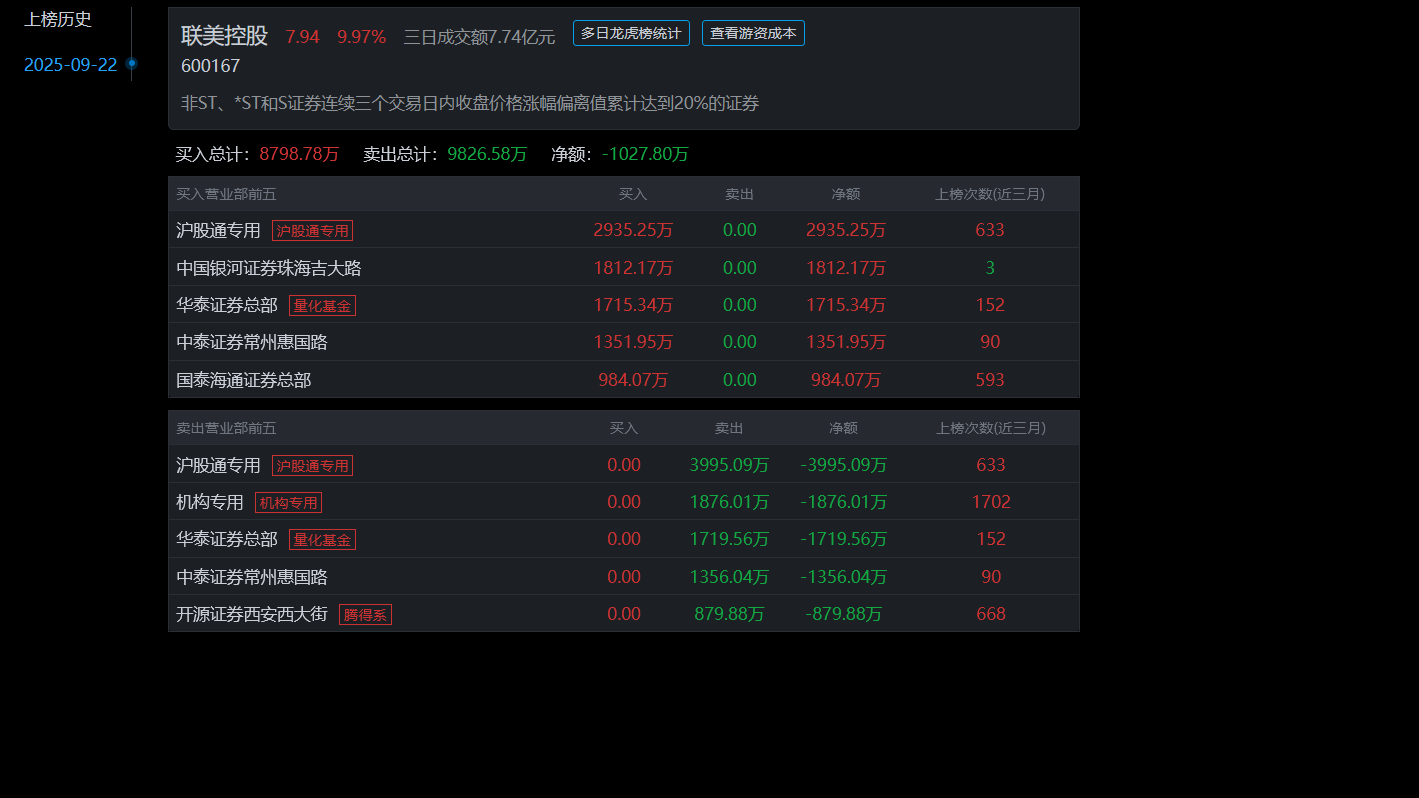Click 沪股通专用 name in sell table
1419x798 pixels.
pyautogui.click(x=218, y=465)
